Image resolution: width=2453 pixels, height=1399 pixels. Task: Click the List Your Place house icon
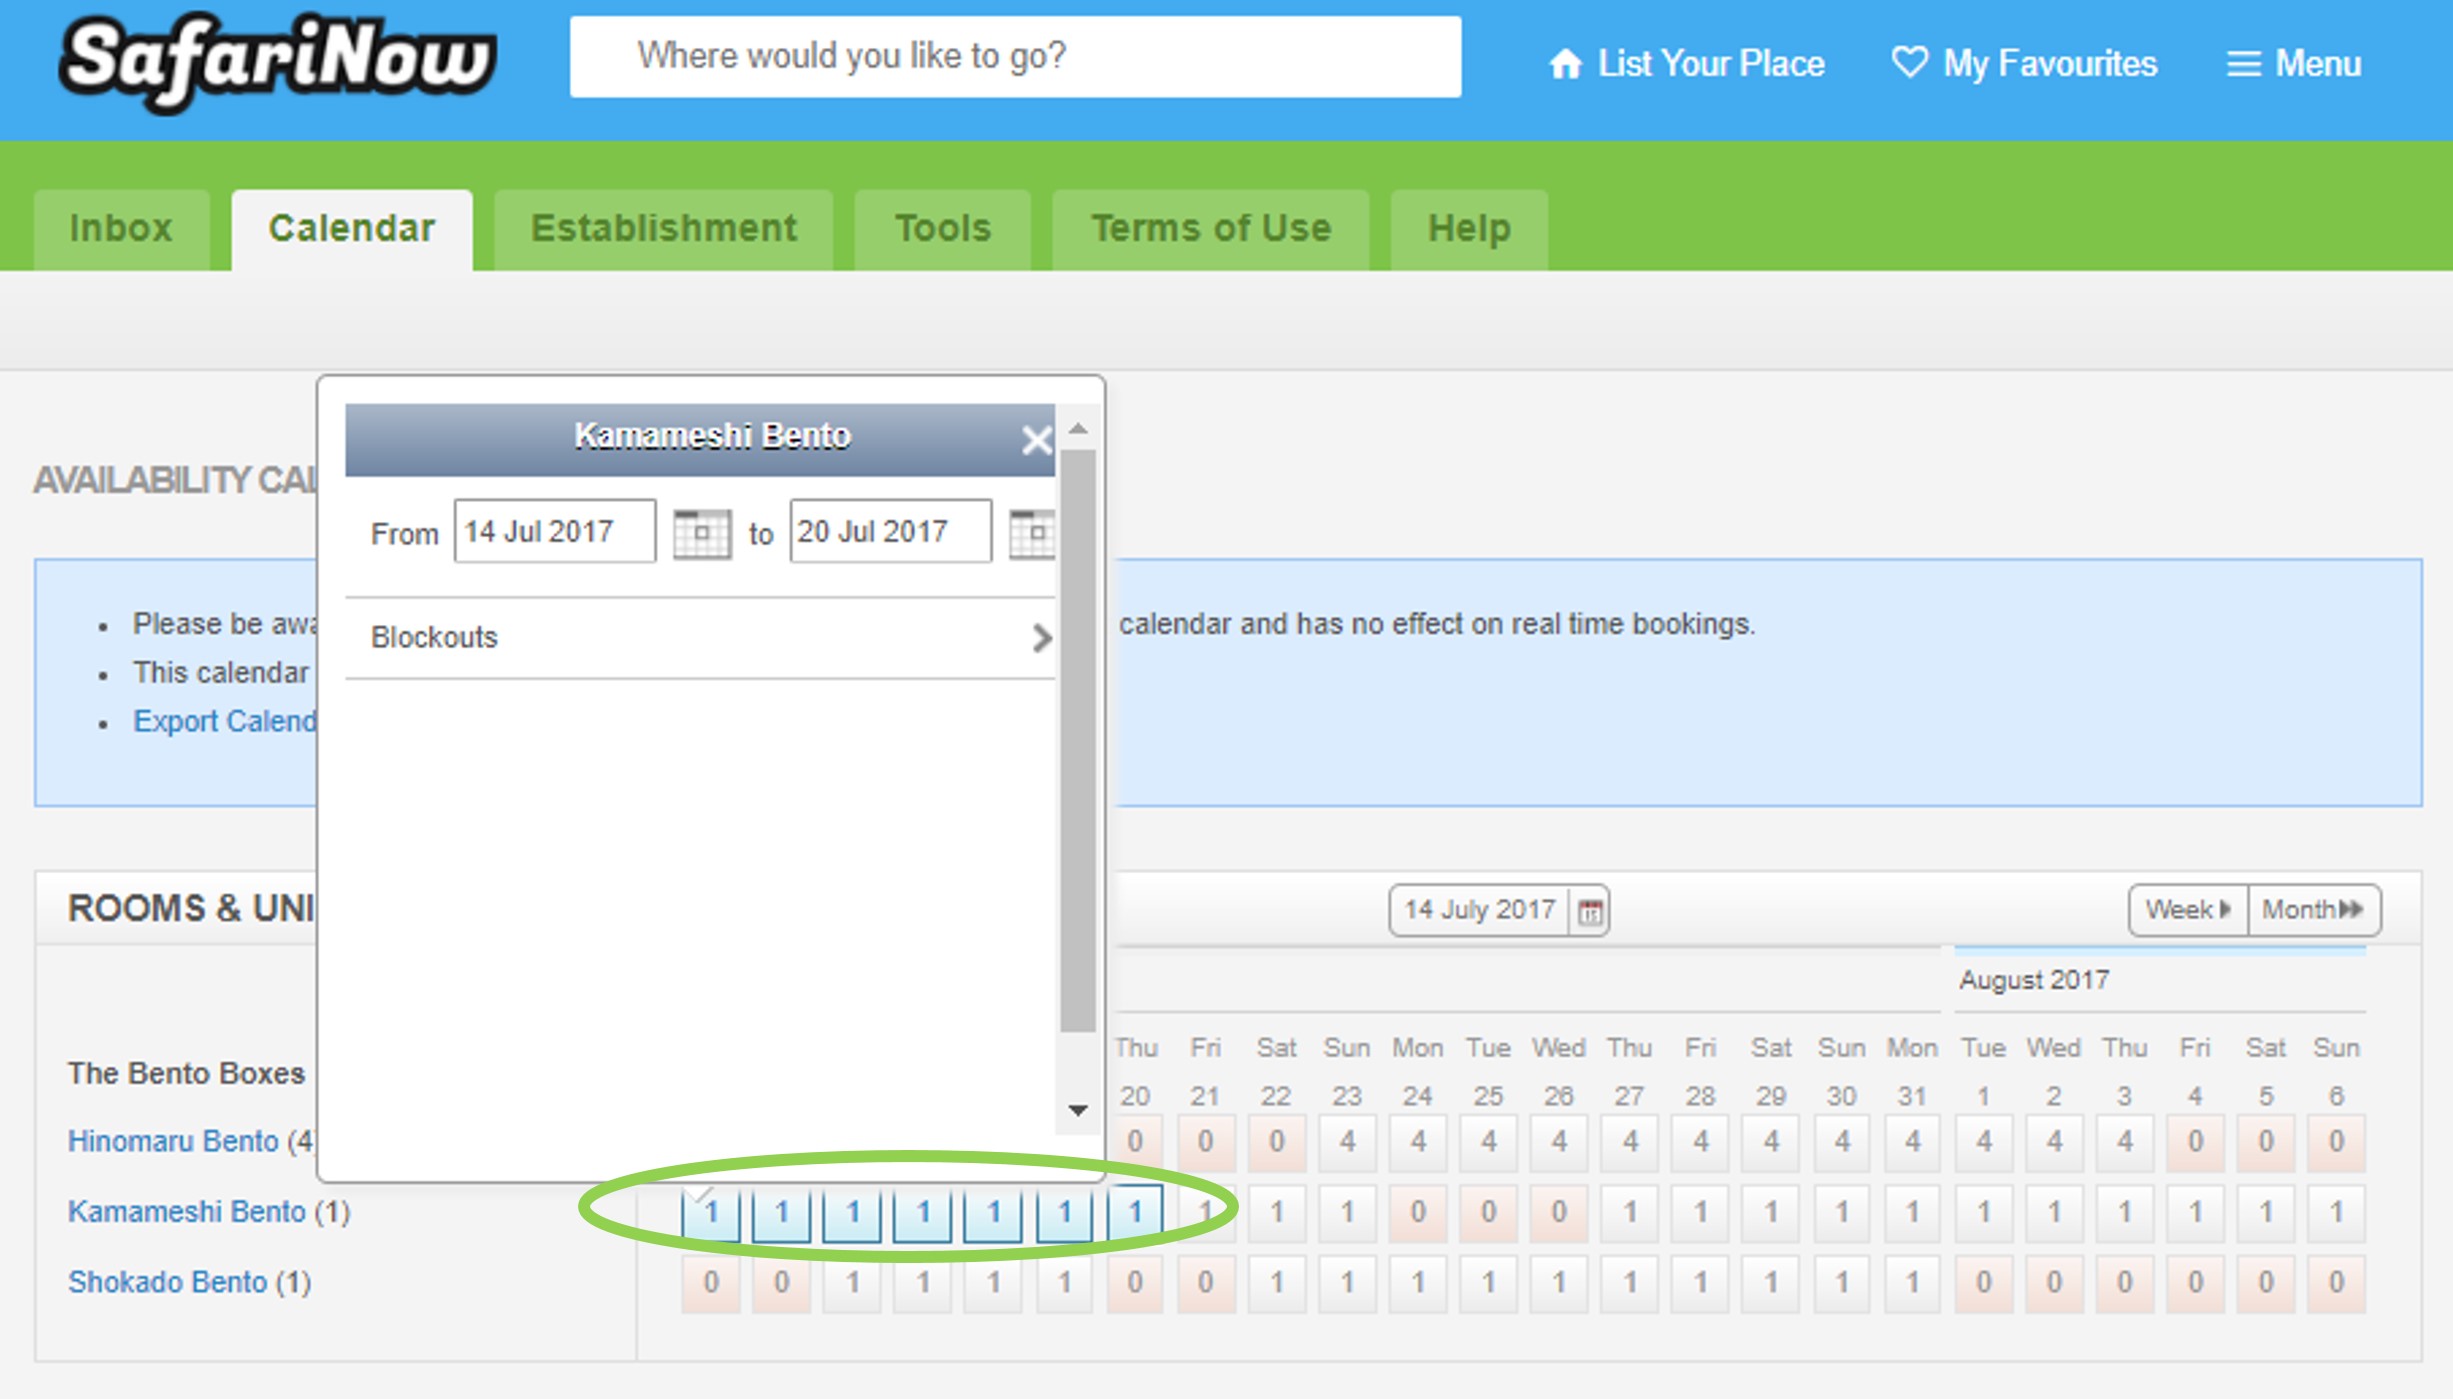coord(1565,64)
